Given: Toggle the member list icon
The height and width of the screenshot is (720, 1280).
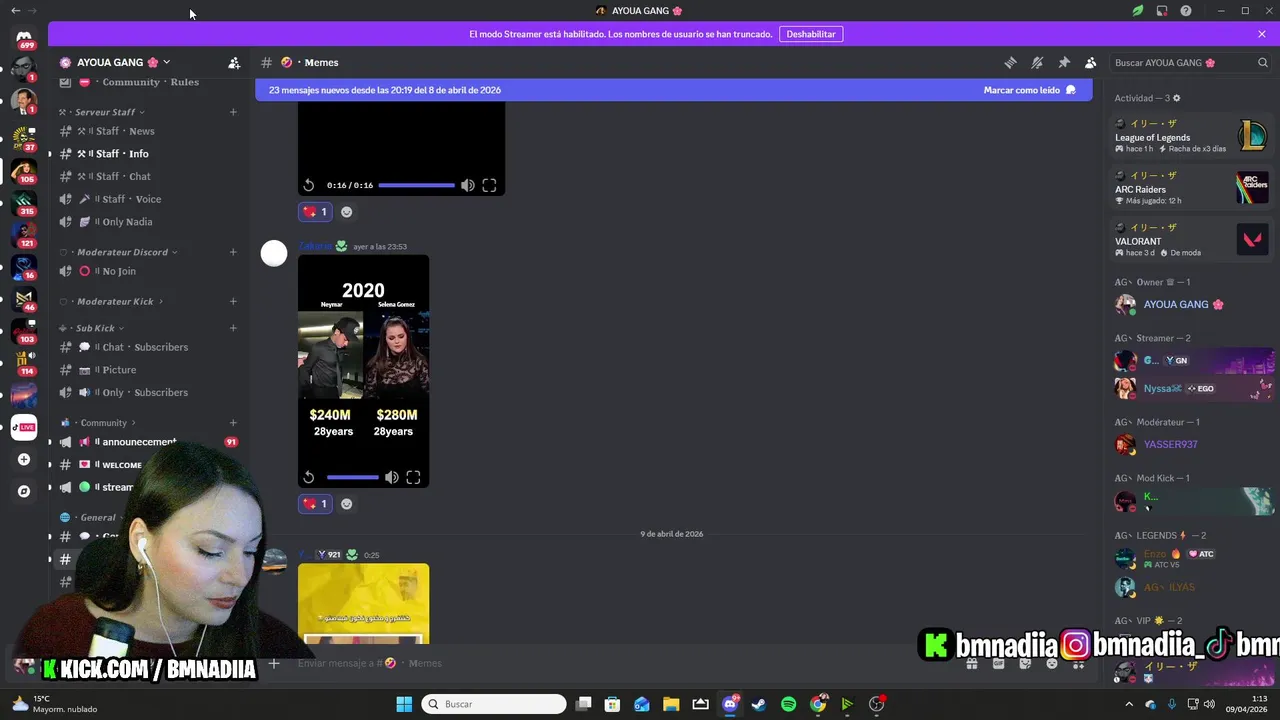Looking at the screenshot, I should (x=1091, y=62).
